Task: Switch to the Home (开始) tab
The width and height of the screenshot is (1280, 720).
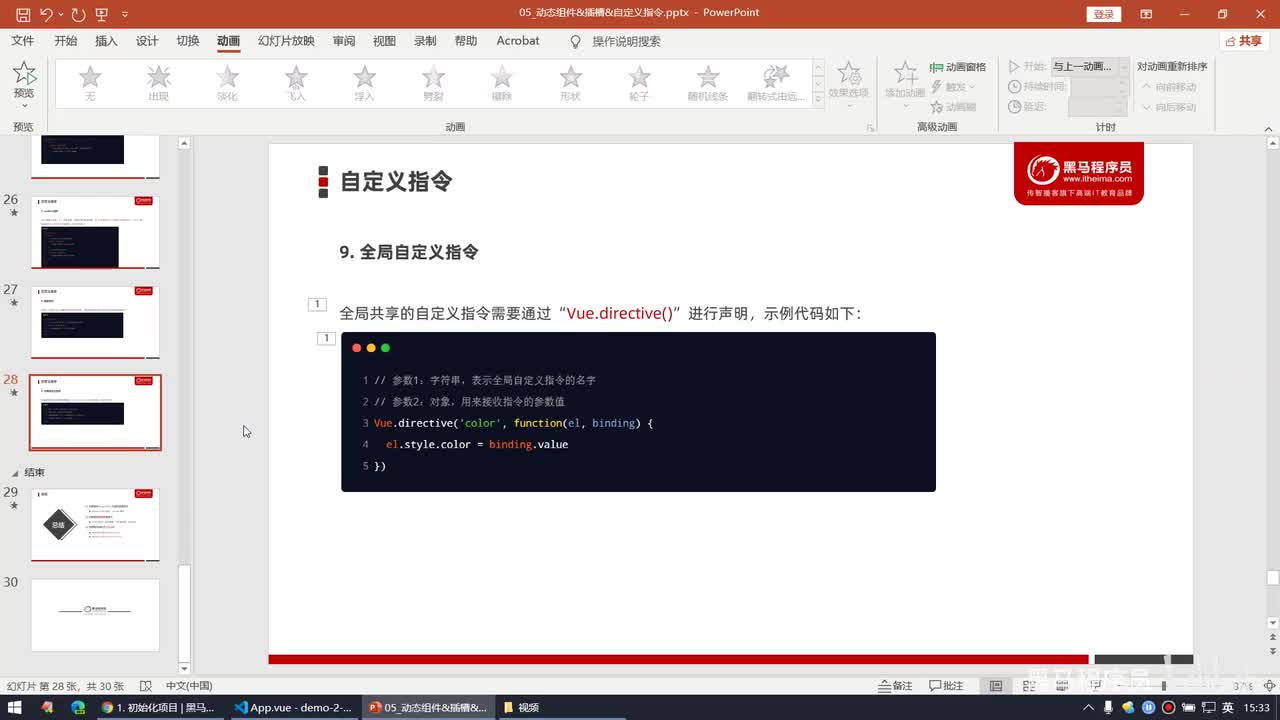Action: (x=66, y=41)
